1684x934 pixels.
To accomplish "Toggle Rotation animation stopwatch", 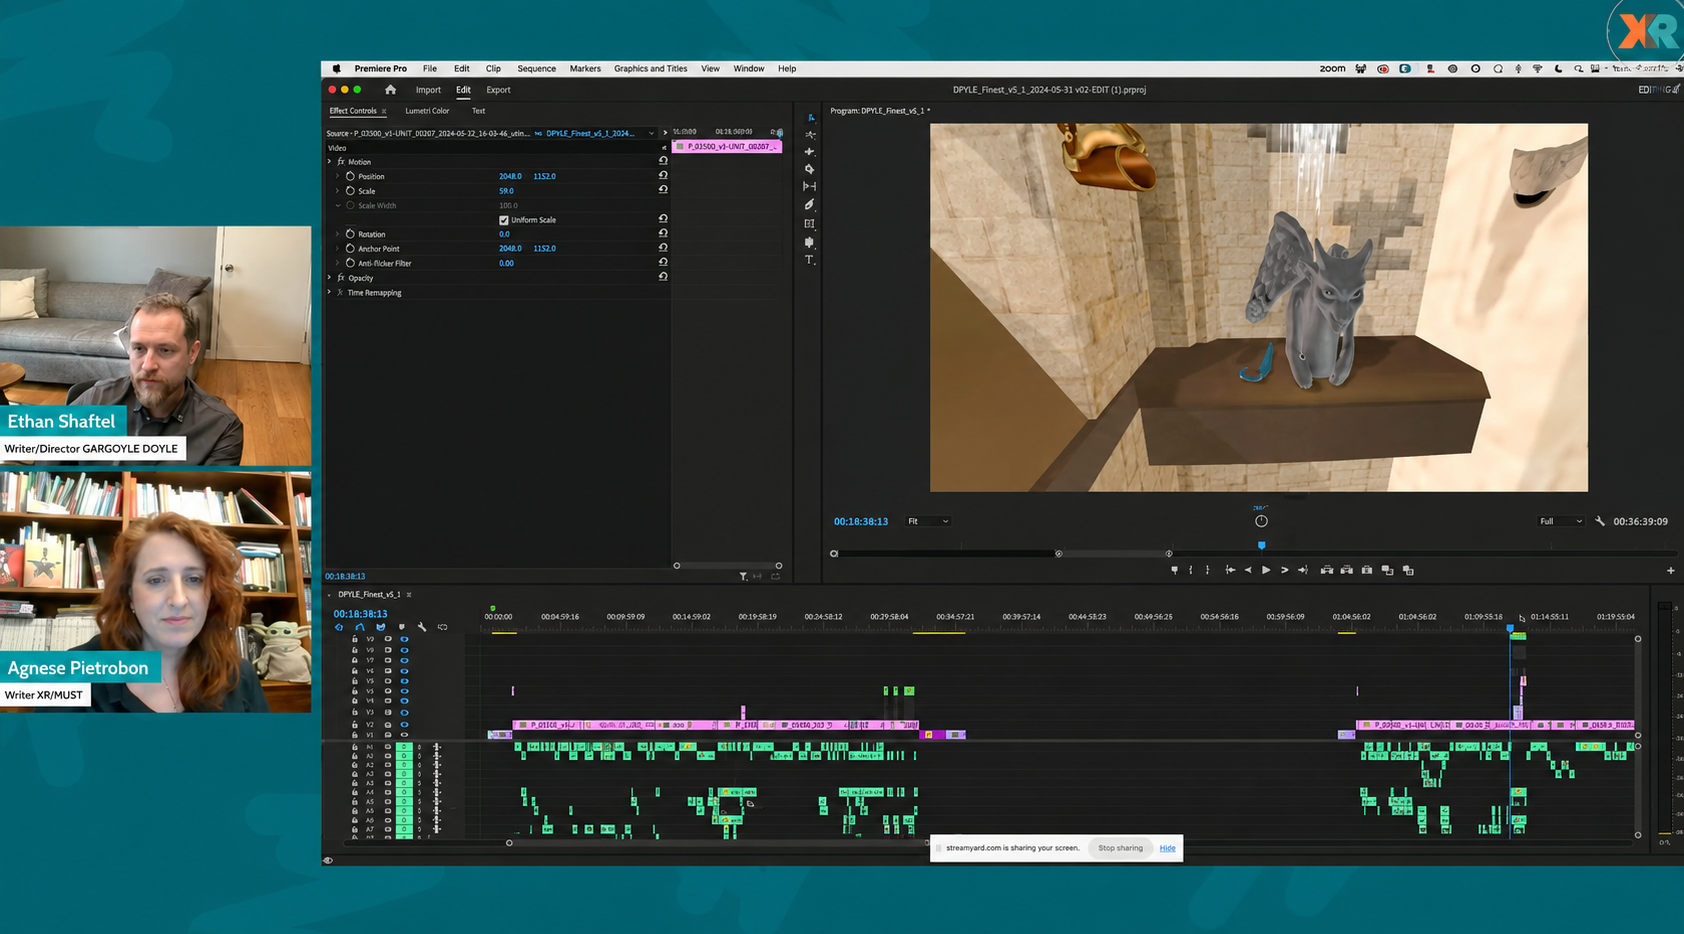I will pos(350,234).
